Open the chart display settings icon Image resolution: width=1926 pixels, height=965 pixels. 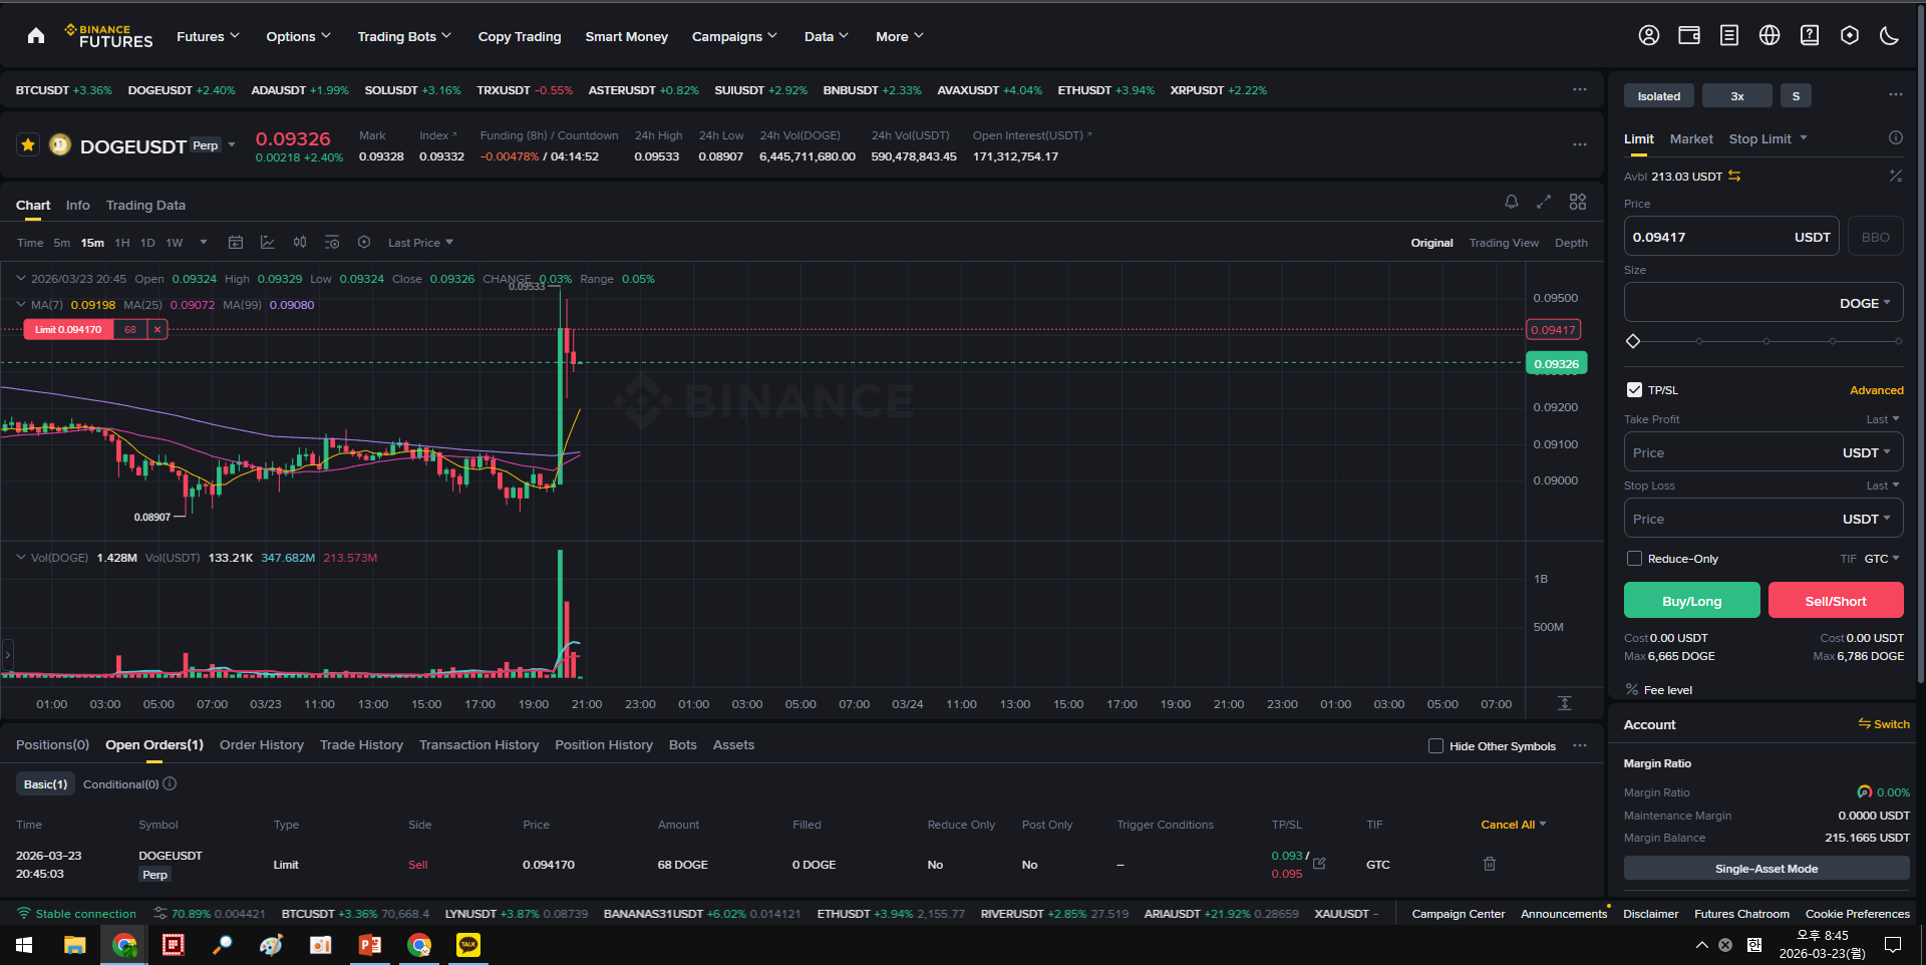tap(332, 242)
